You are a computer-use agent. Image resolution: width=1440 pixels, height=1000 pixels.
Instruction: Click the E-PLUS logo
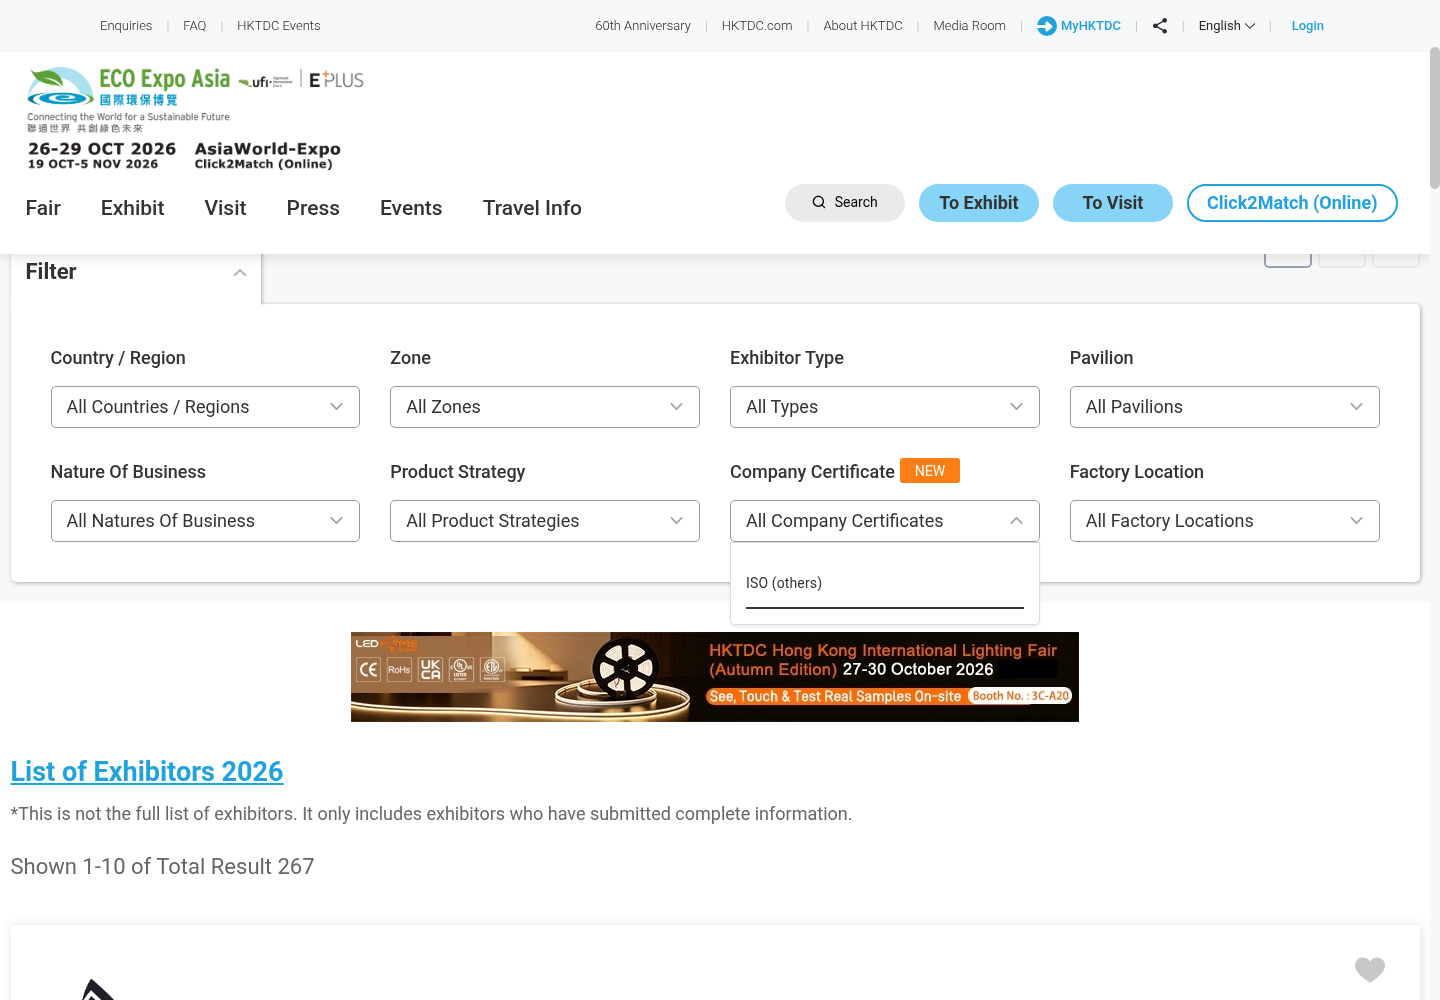336,80
